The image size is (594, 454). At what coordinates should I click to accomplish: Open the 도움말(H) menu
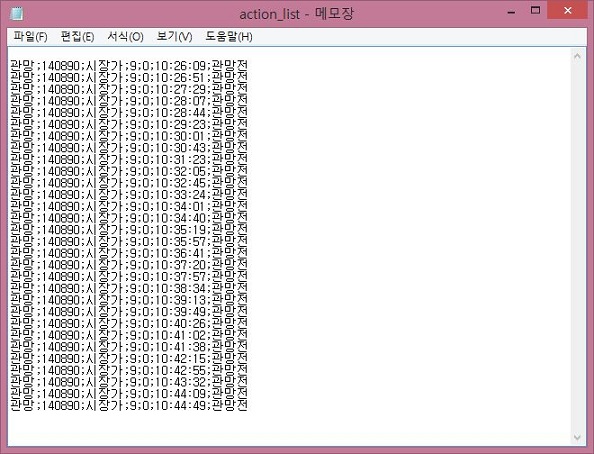(229, 37)
